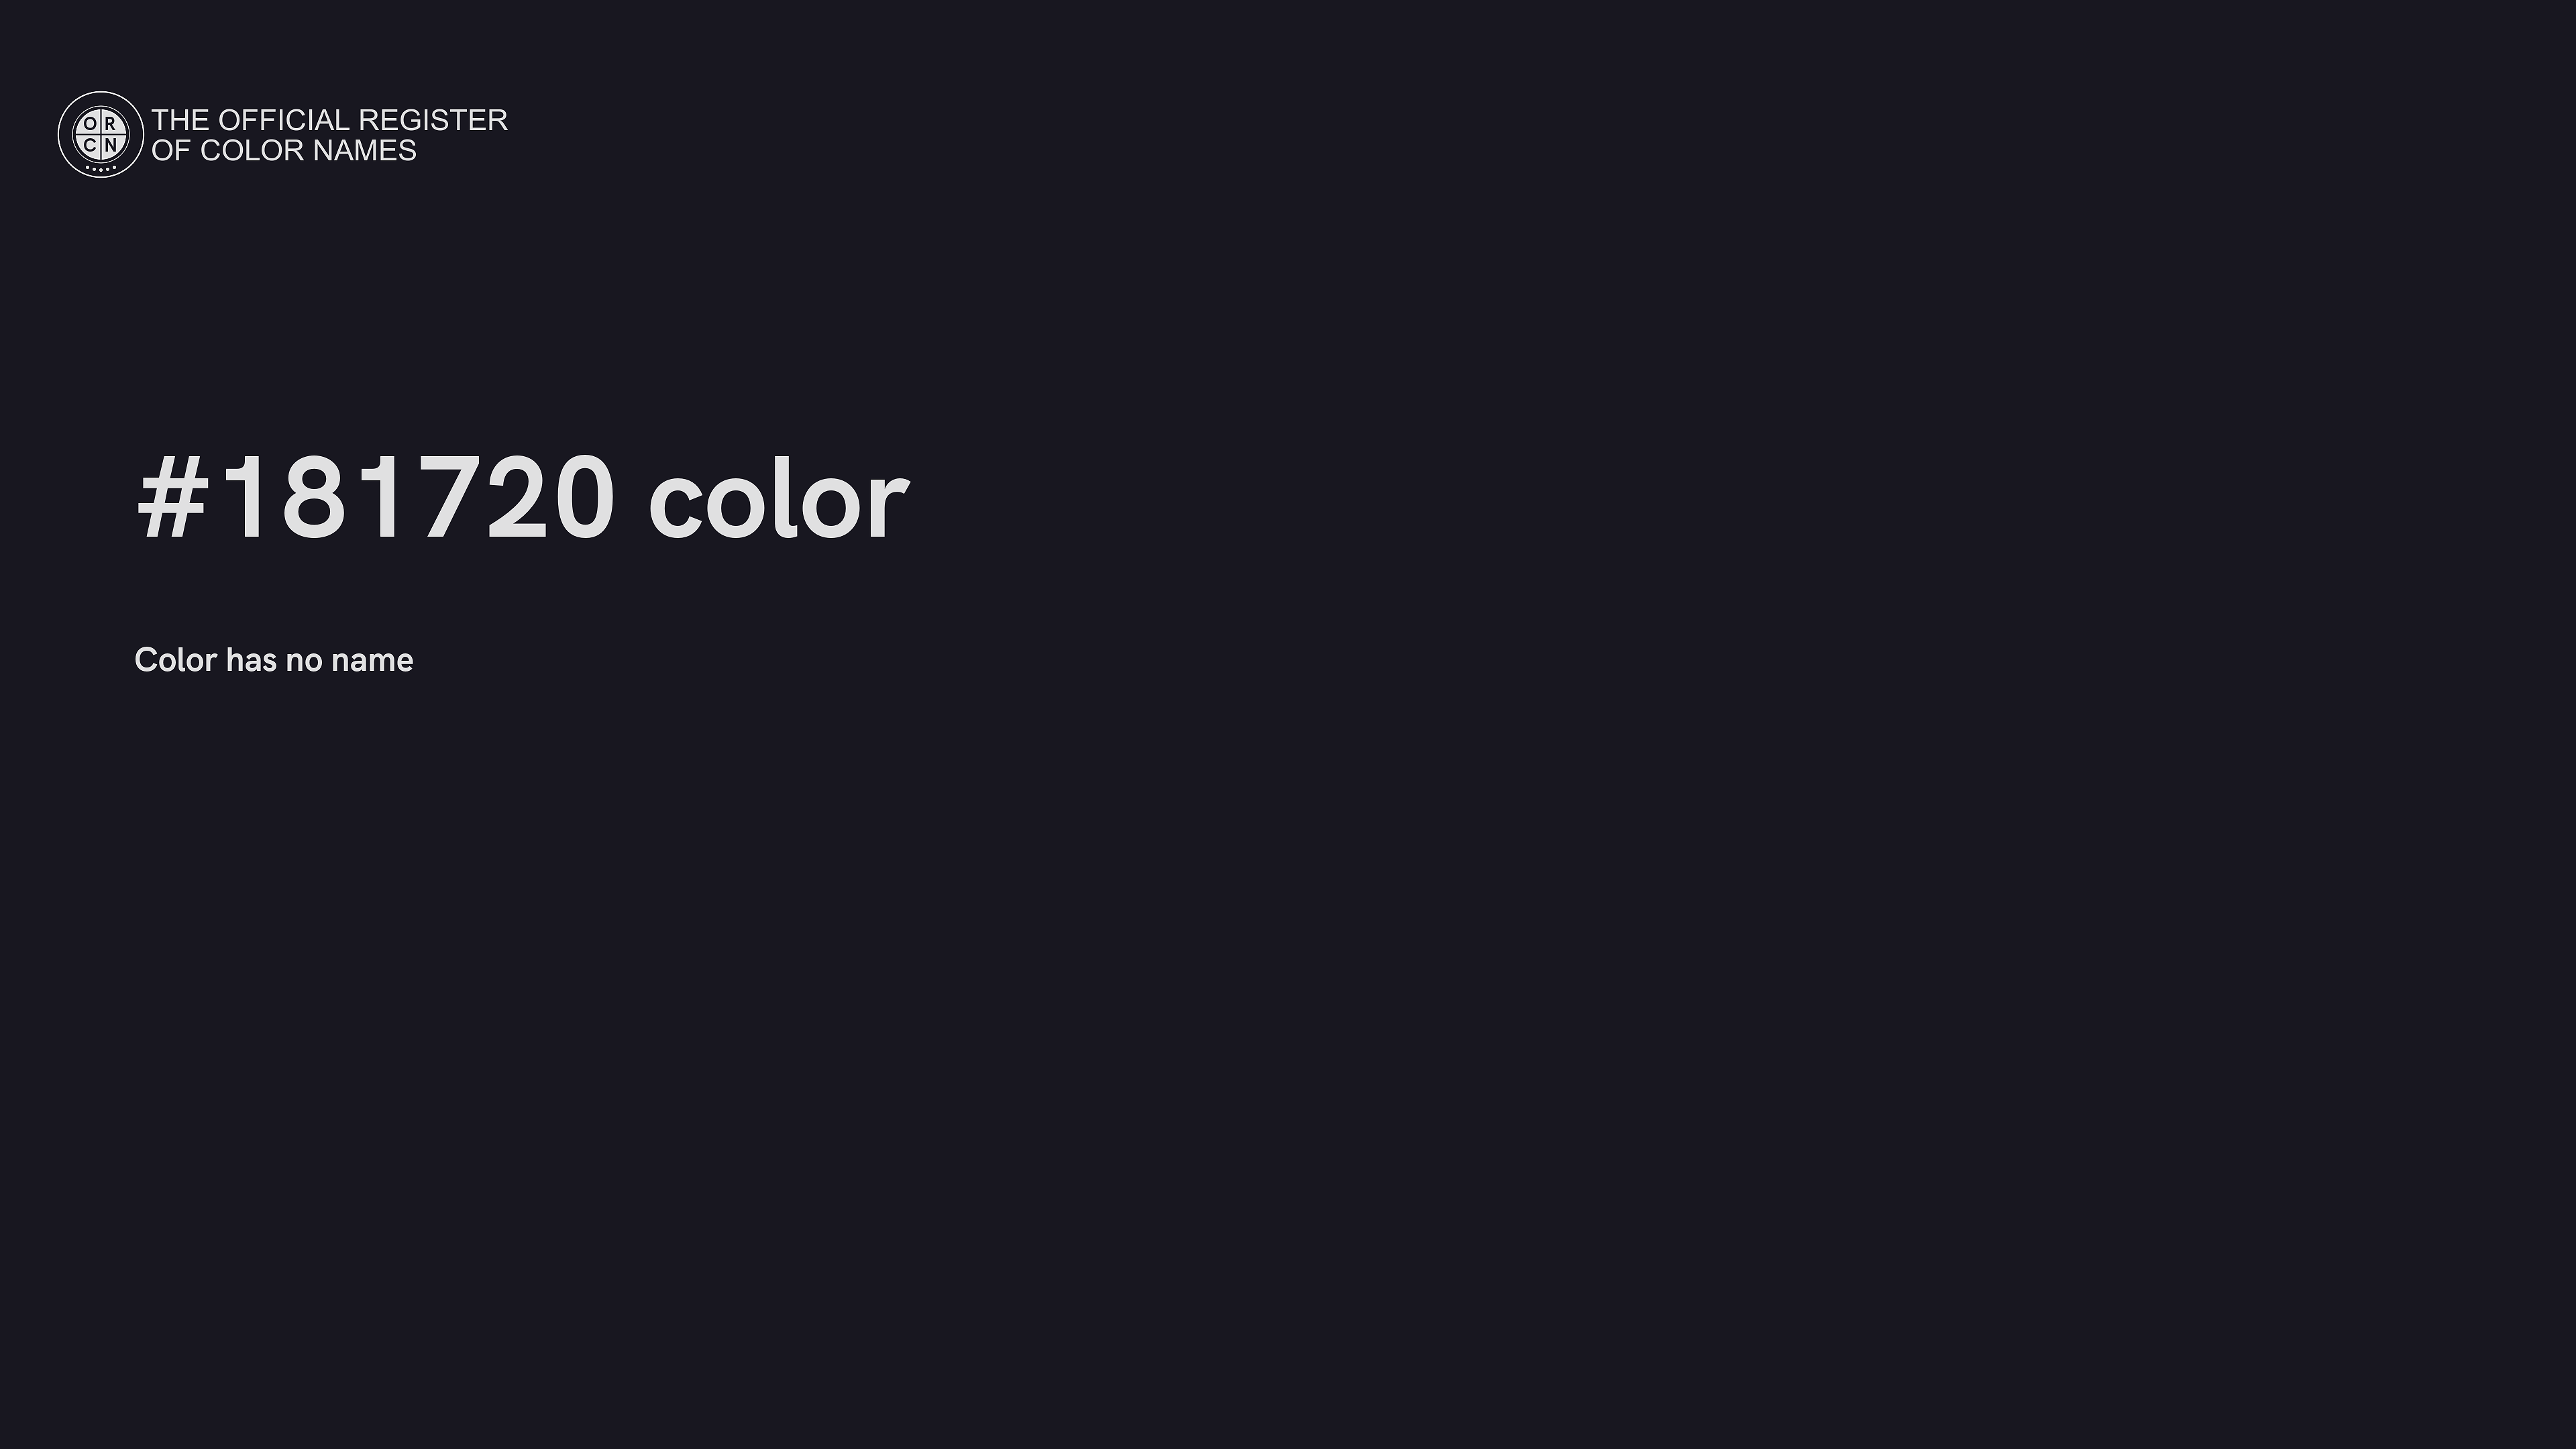Click the word REGISTER in the header
This screenshot has height=1449, width=2576.
432,120
